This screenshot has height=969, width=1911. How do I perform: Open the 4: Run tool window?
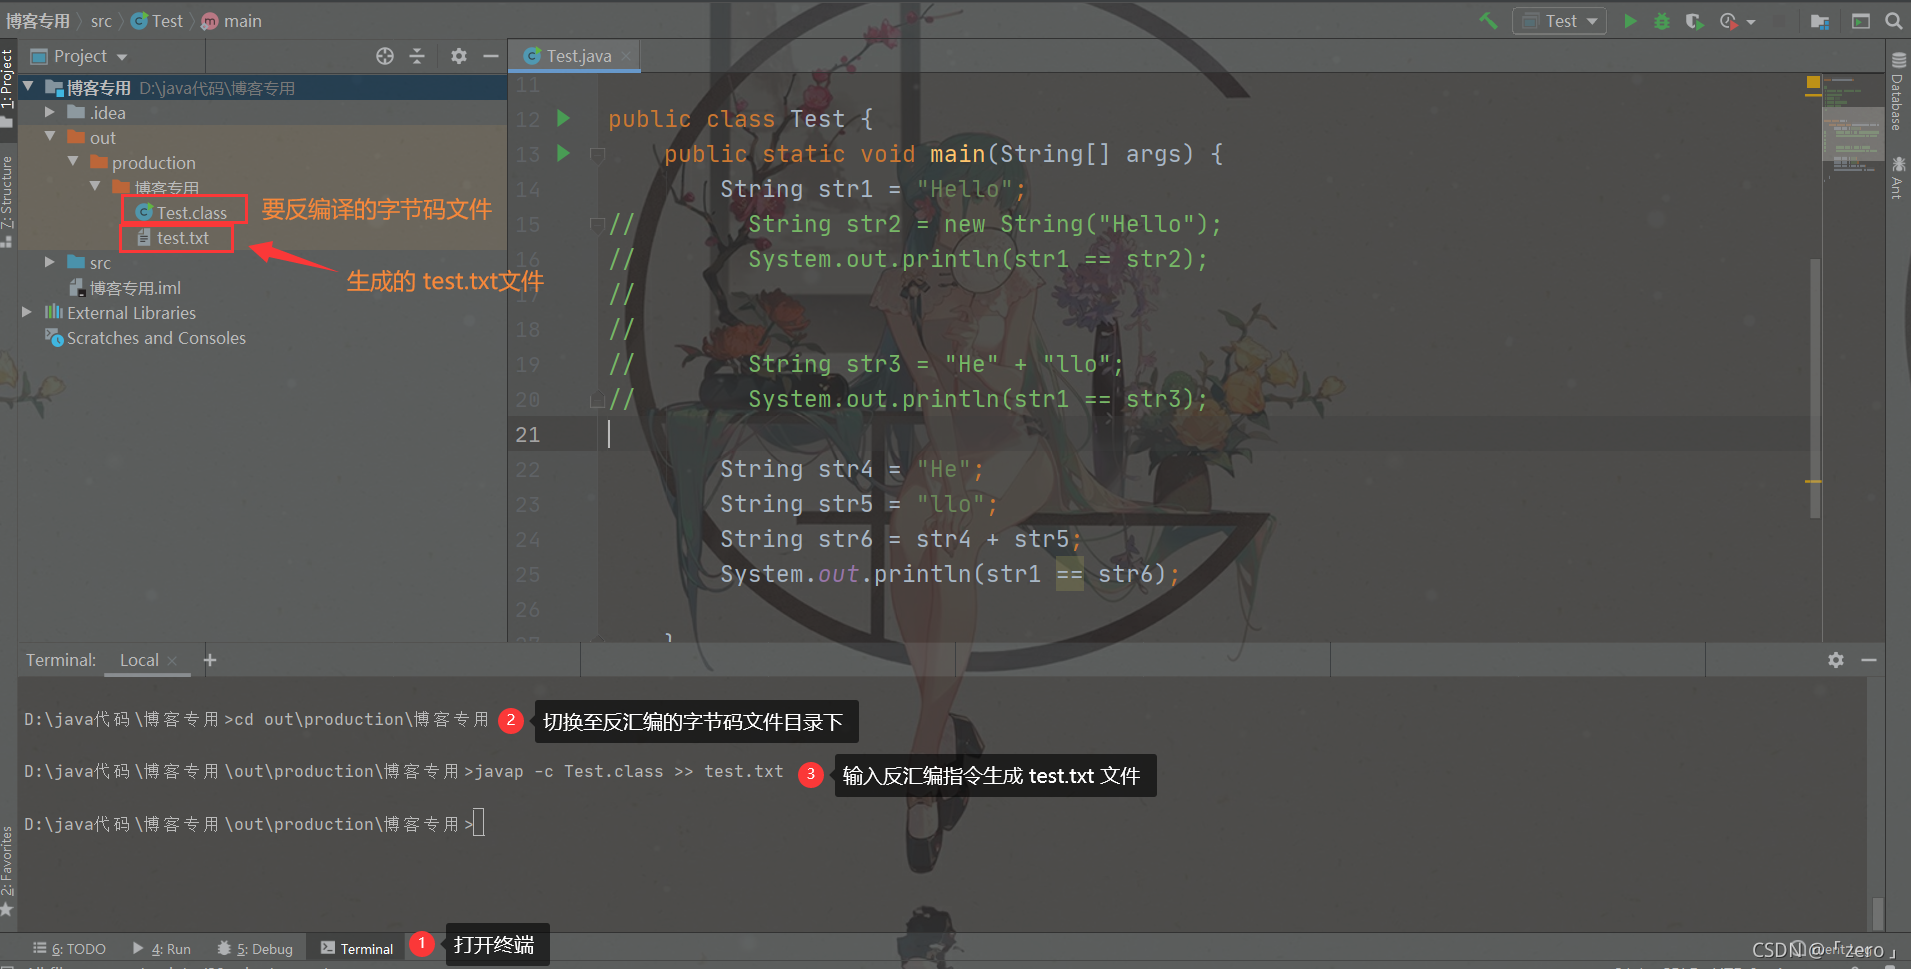[x=161, y=949]
